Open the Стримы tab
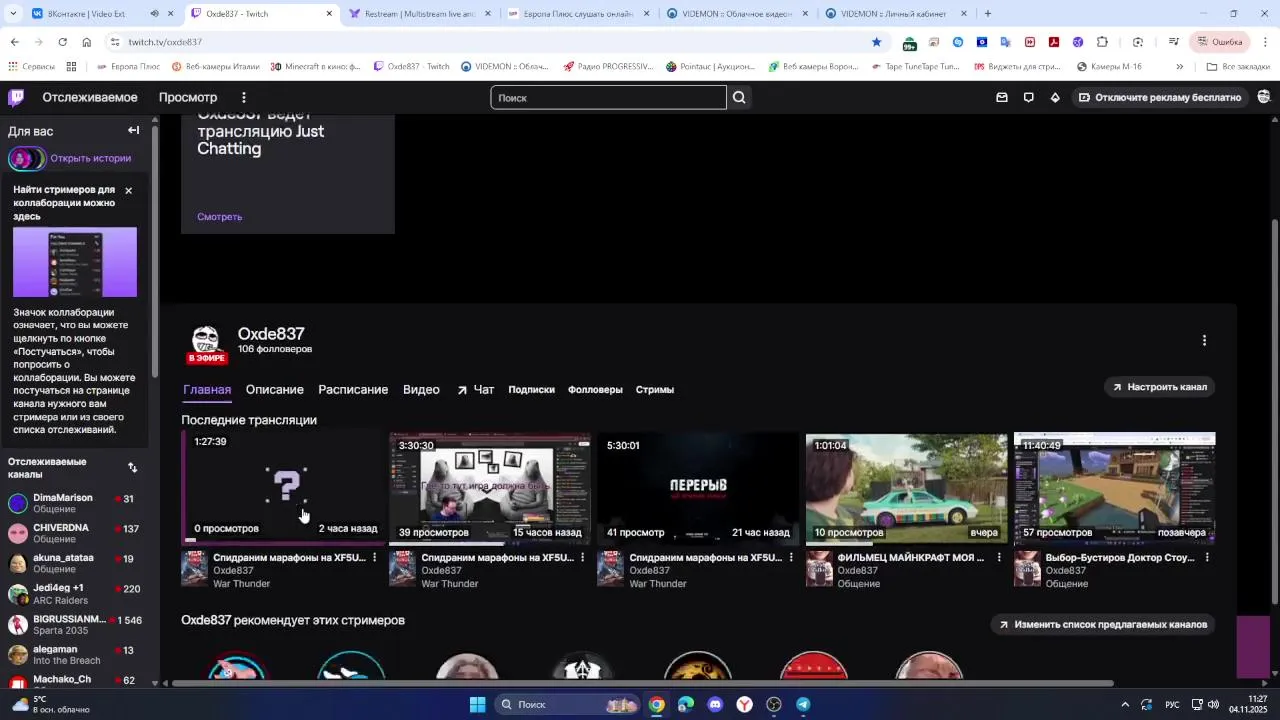This screenshot has width=1280, height=720. pos(655,390)
